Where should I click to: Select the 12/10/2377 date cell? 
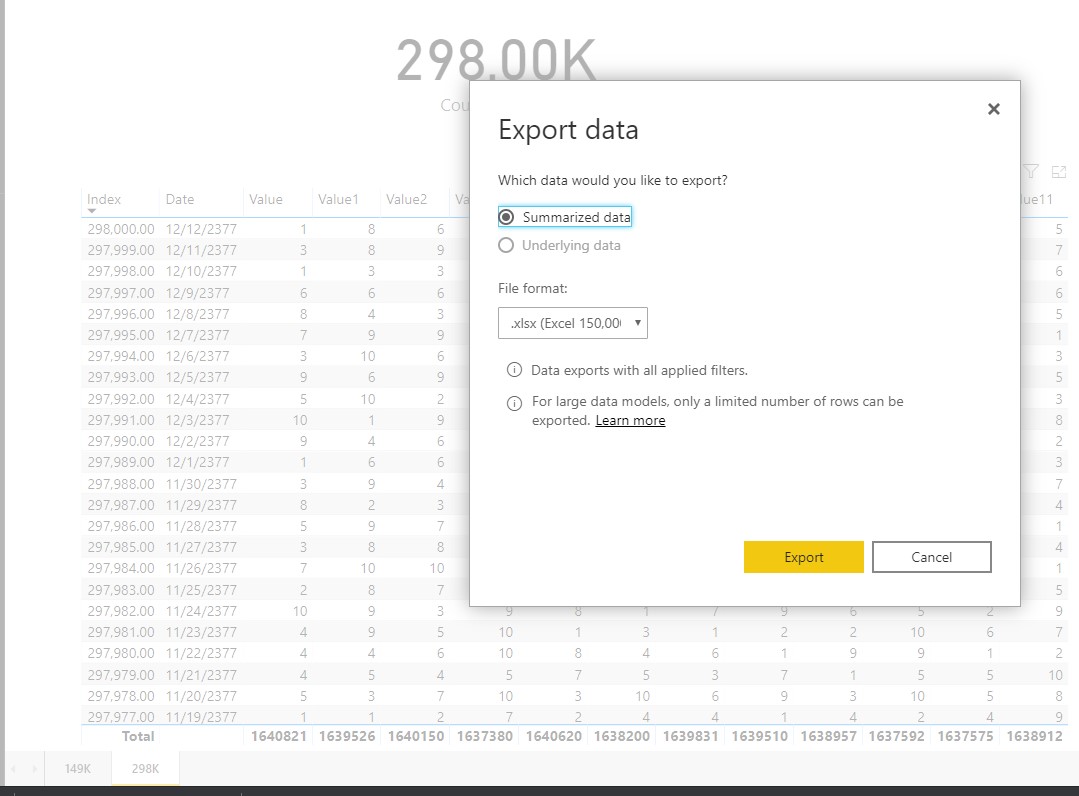201,271
